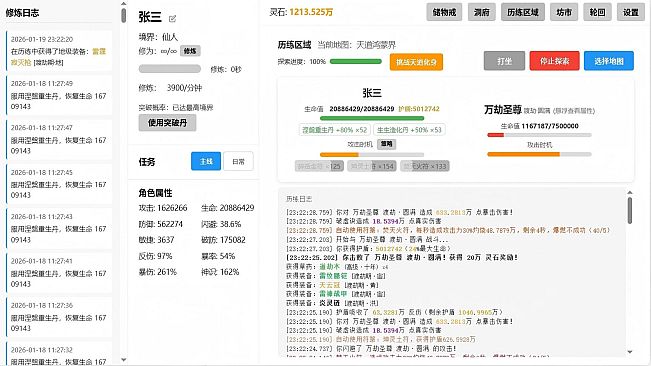Click the 灵石 1213.525万 currency value

coord(311,12)
